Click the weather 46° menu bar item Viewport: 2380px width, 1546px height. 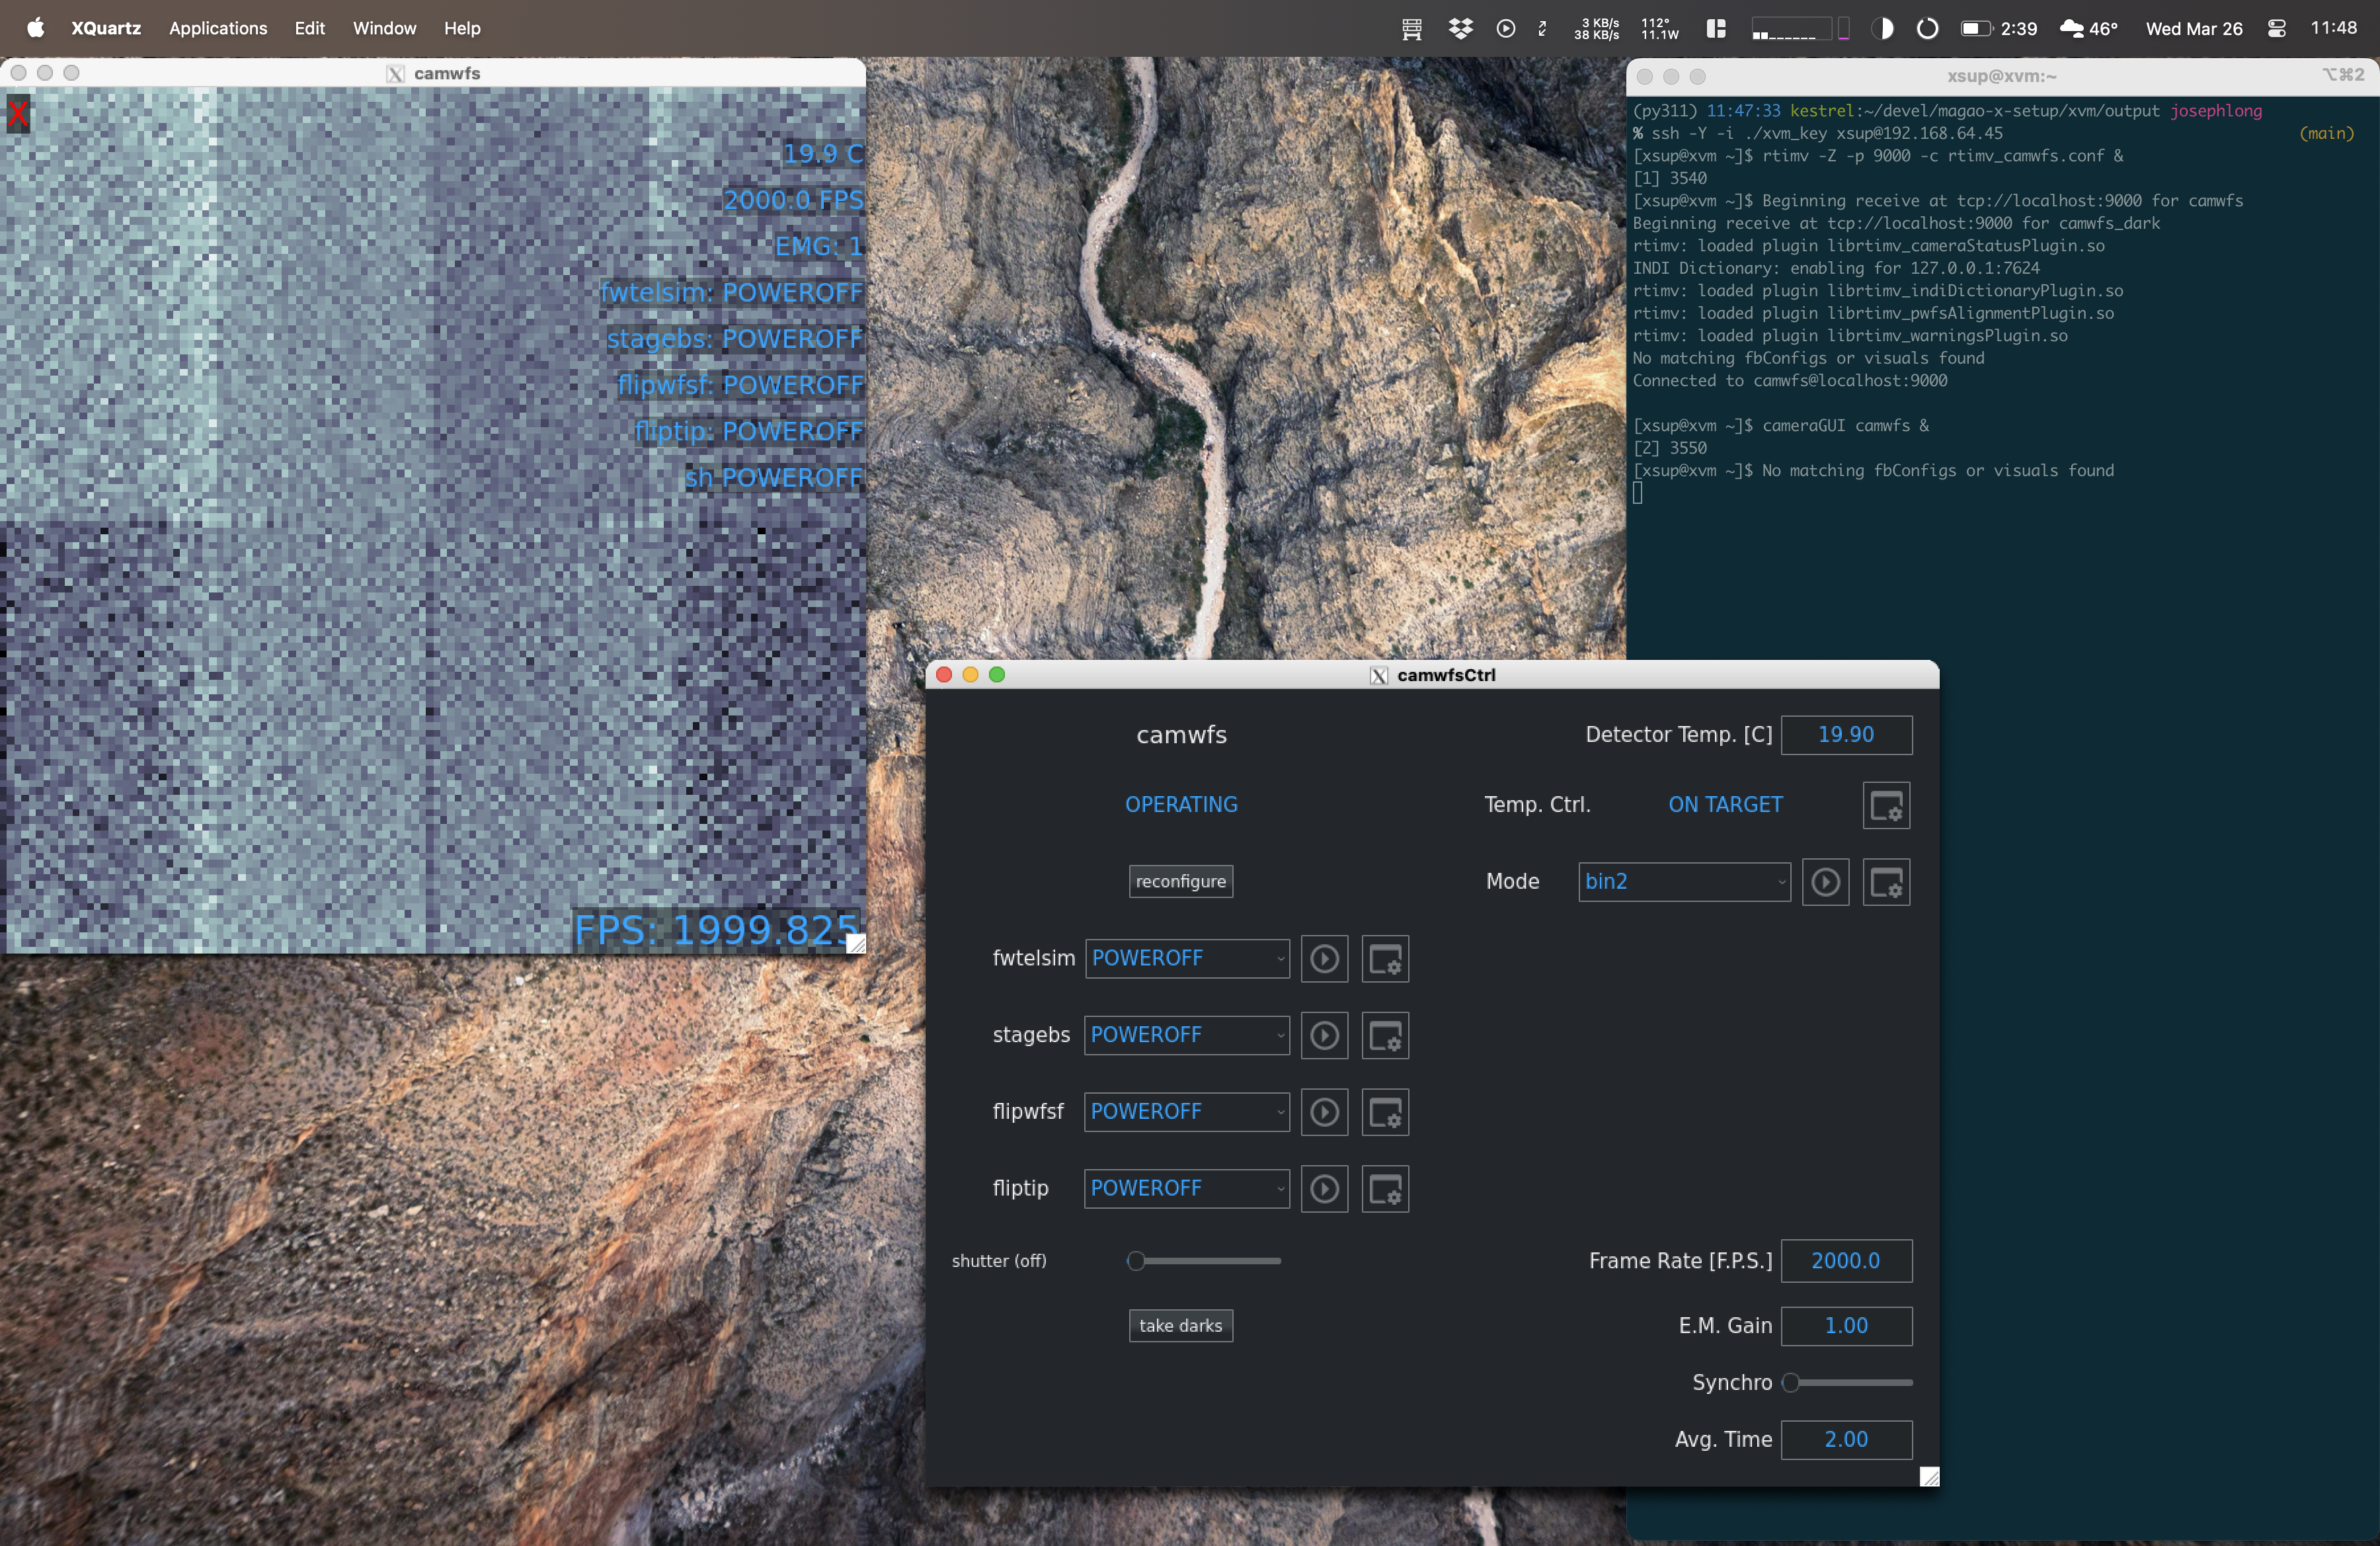tap(2088, 28)
